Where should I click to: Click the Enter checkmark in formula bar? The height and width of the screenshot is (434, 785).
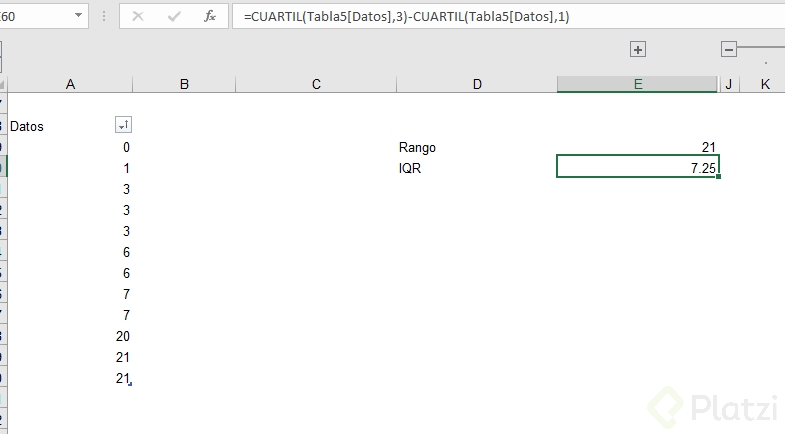(174, 17)
